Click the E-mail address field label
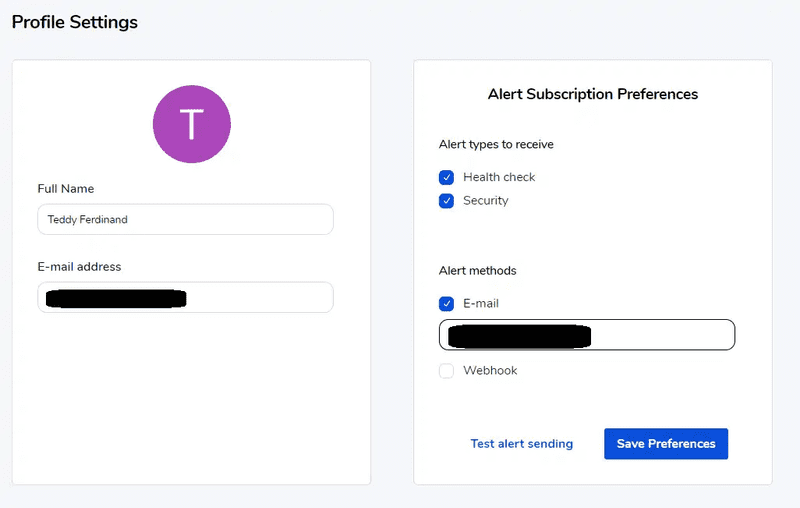This screenshot has height=508, width=800. [x=79, y=267]
